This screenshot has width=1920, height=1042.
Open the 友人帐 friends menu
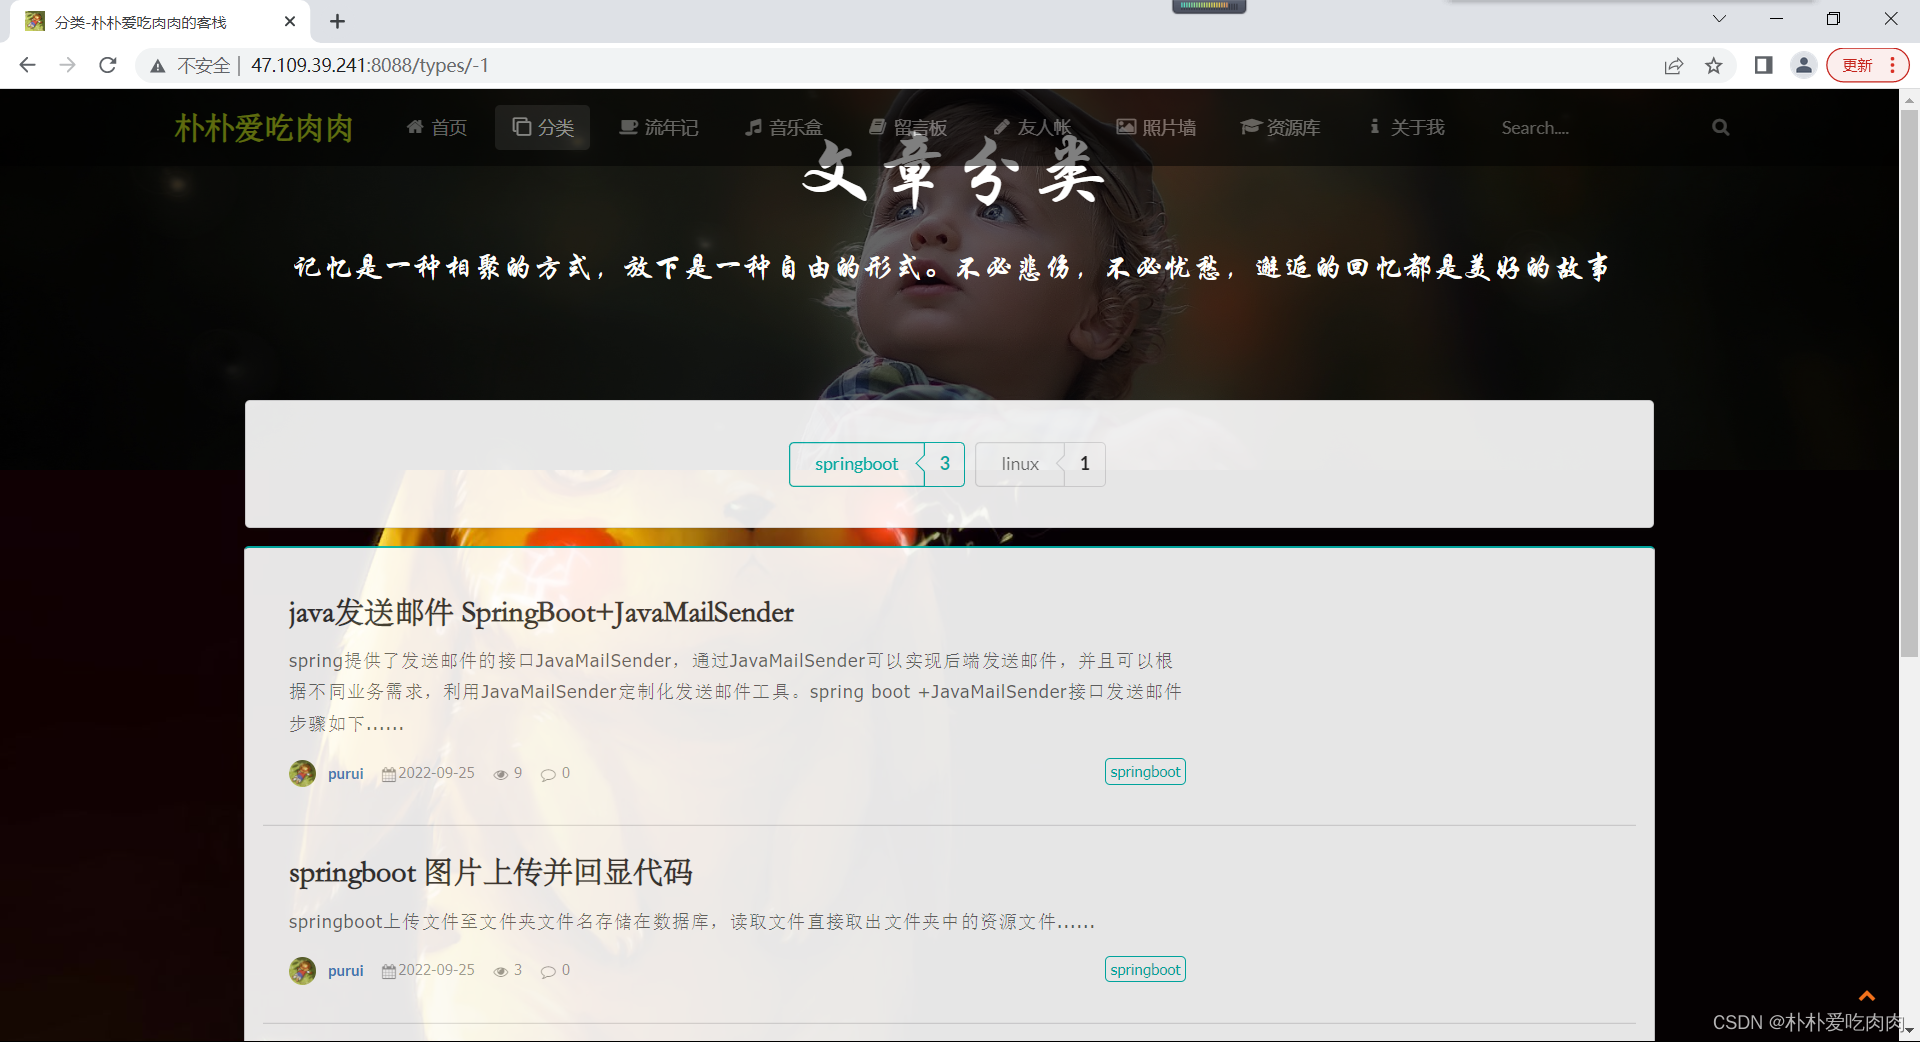[1032, 127]
